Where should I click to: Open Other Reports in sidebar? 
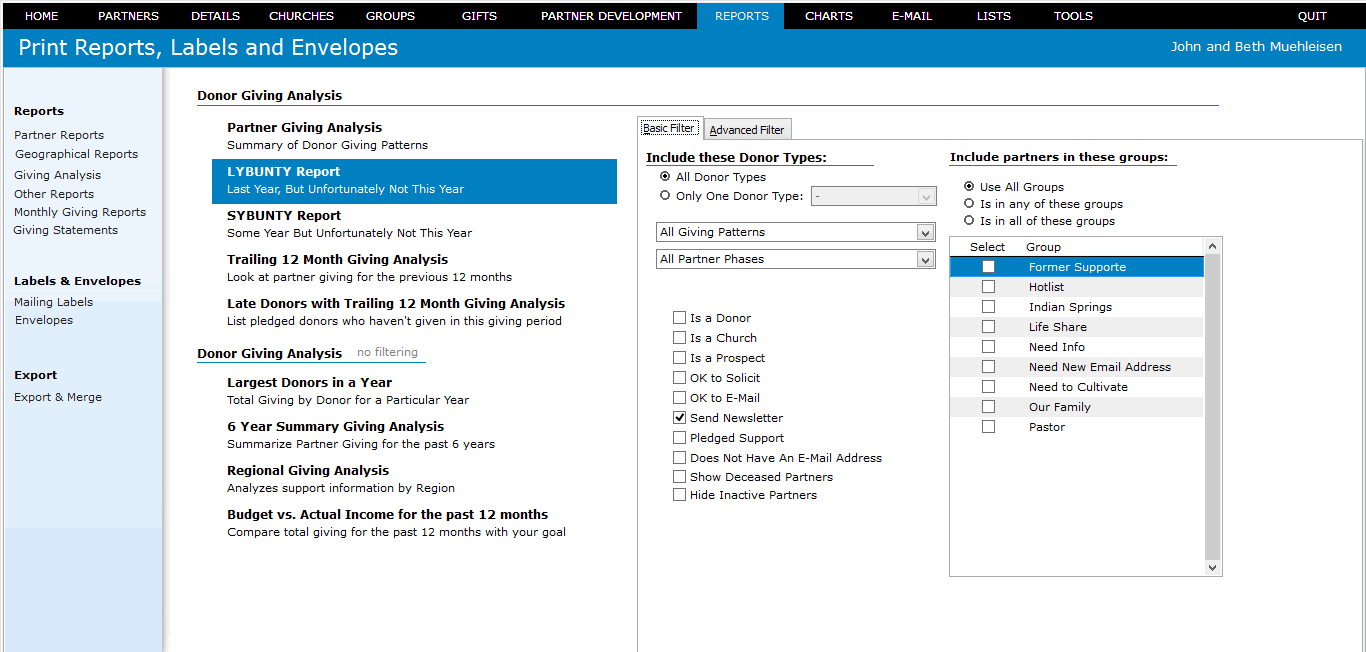[x=54, y=194]
